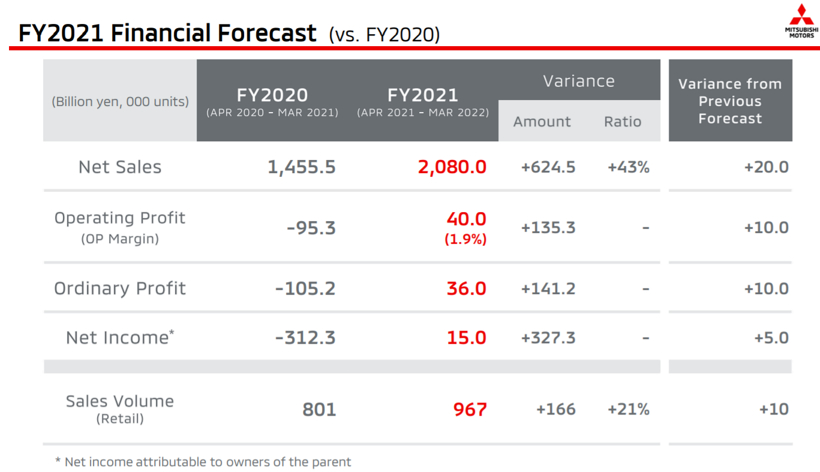The image size is (820, 472).
Task: Click the Ratio sub-header
Action: click(x=623, y=121)
